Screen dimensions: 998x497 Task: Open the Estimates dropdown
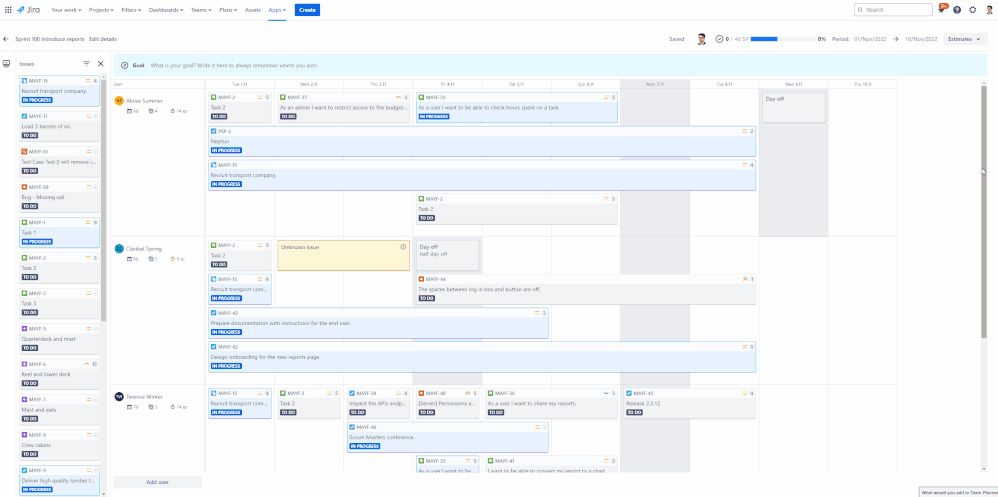coord(965,39)
